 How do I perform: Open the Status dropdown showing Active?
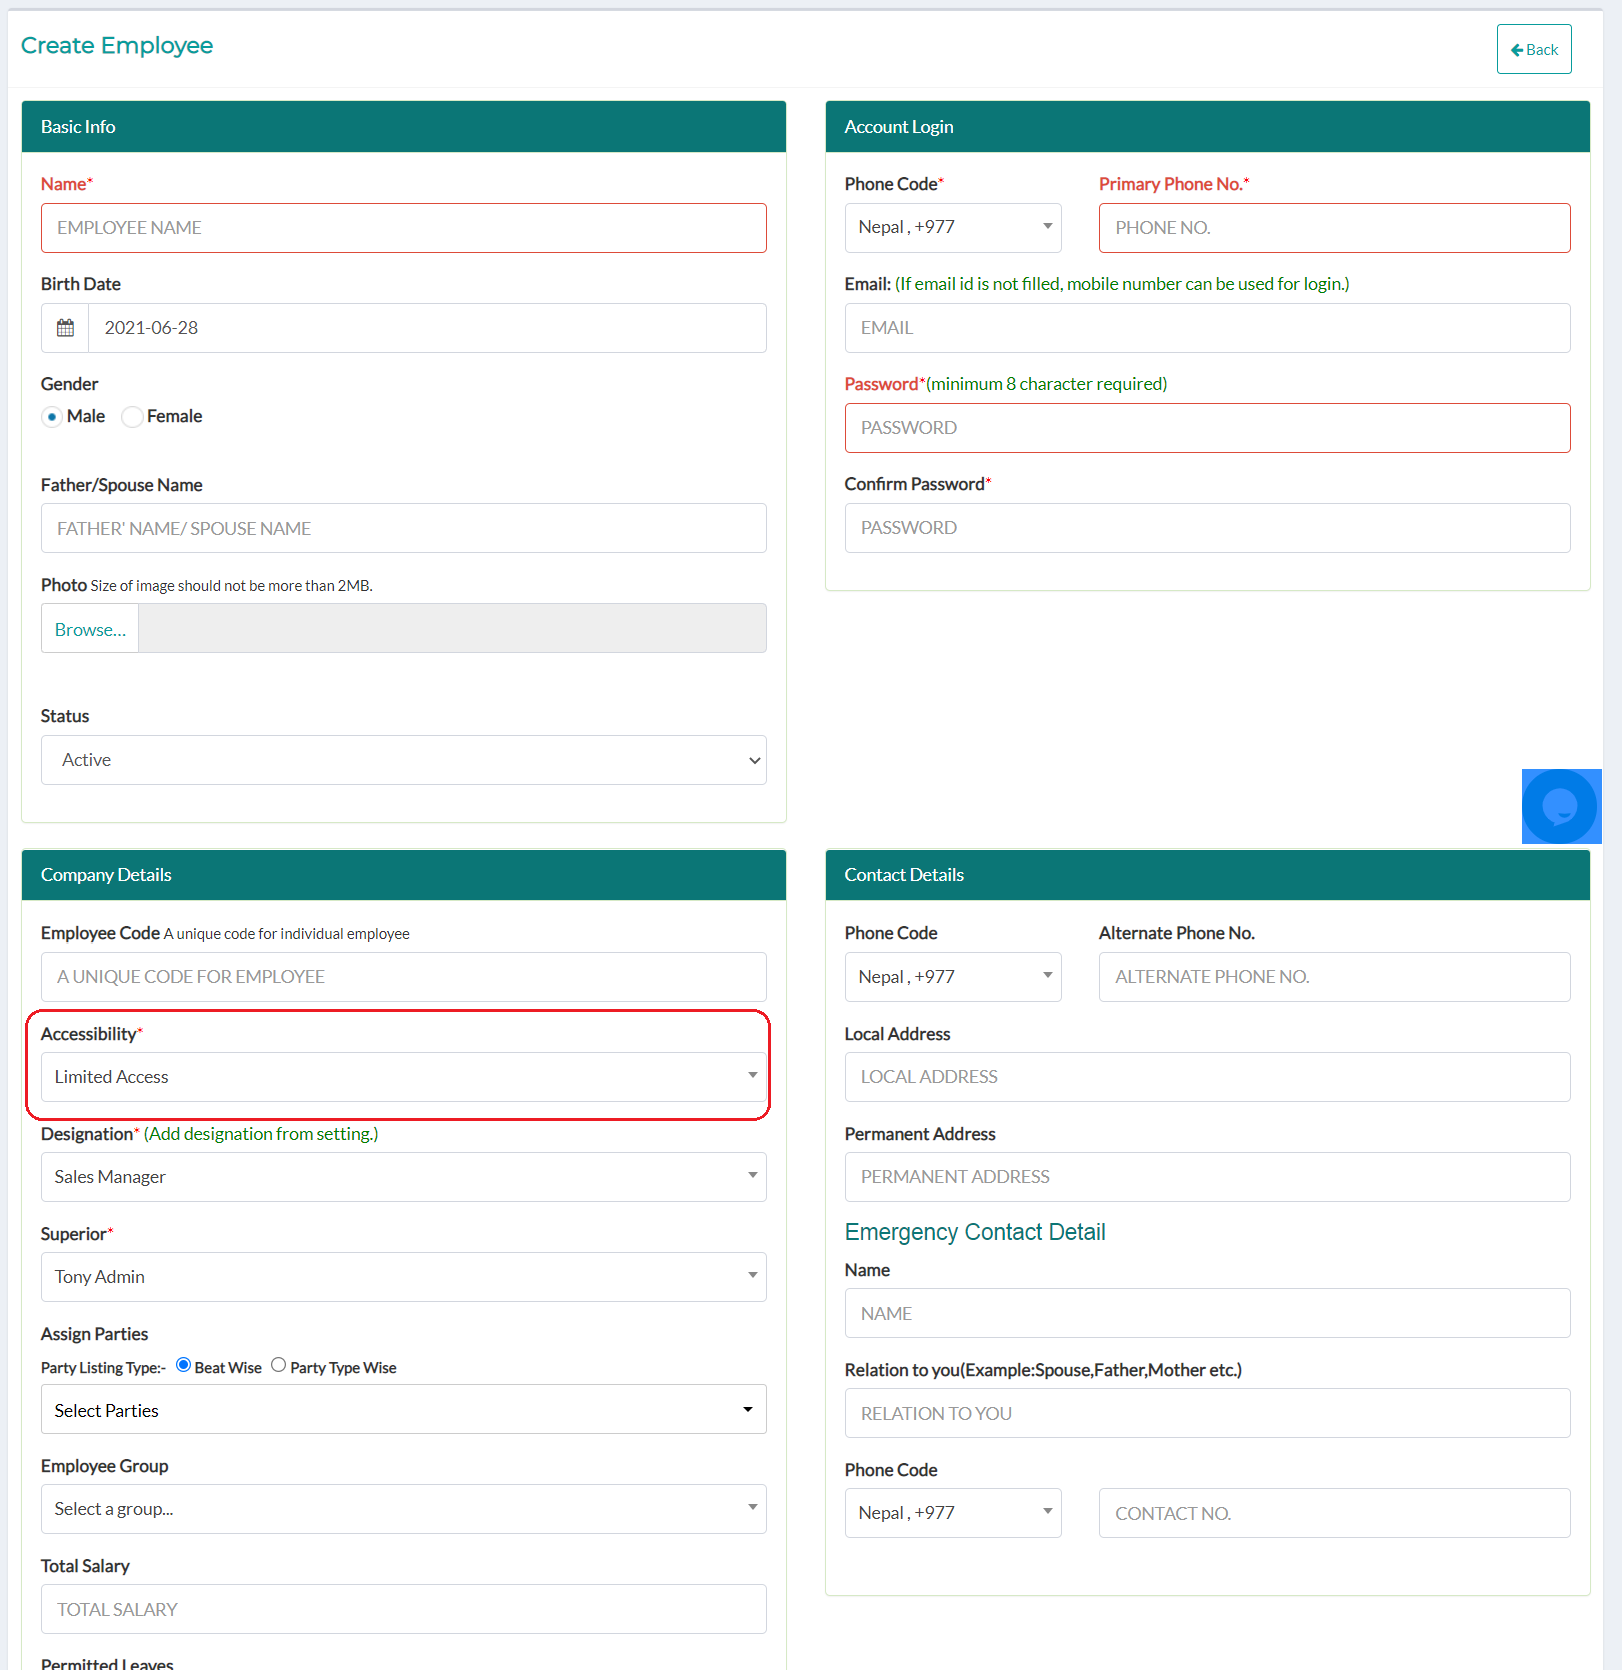pyautogui.click(x=403, y=760)
